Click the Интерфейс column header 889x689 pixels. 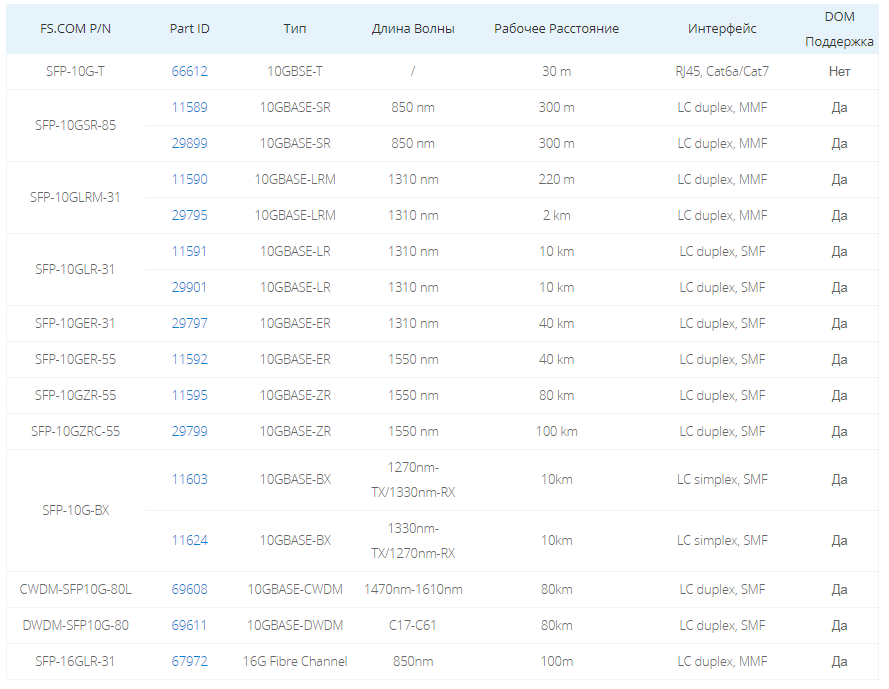click(x=722, y=28)
